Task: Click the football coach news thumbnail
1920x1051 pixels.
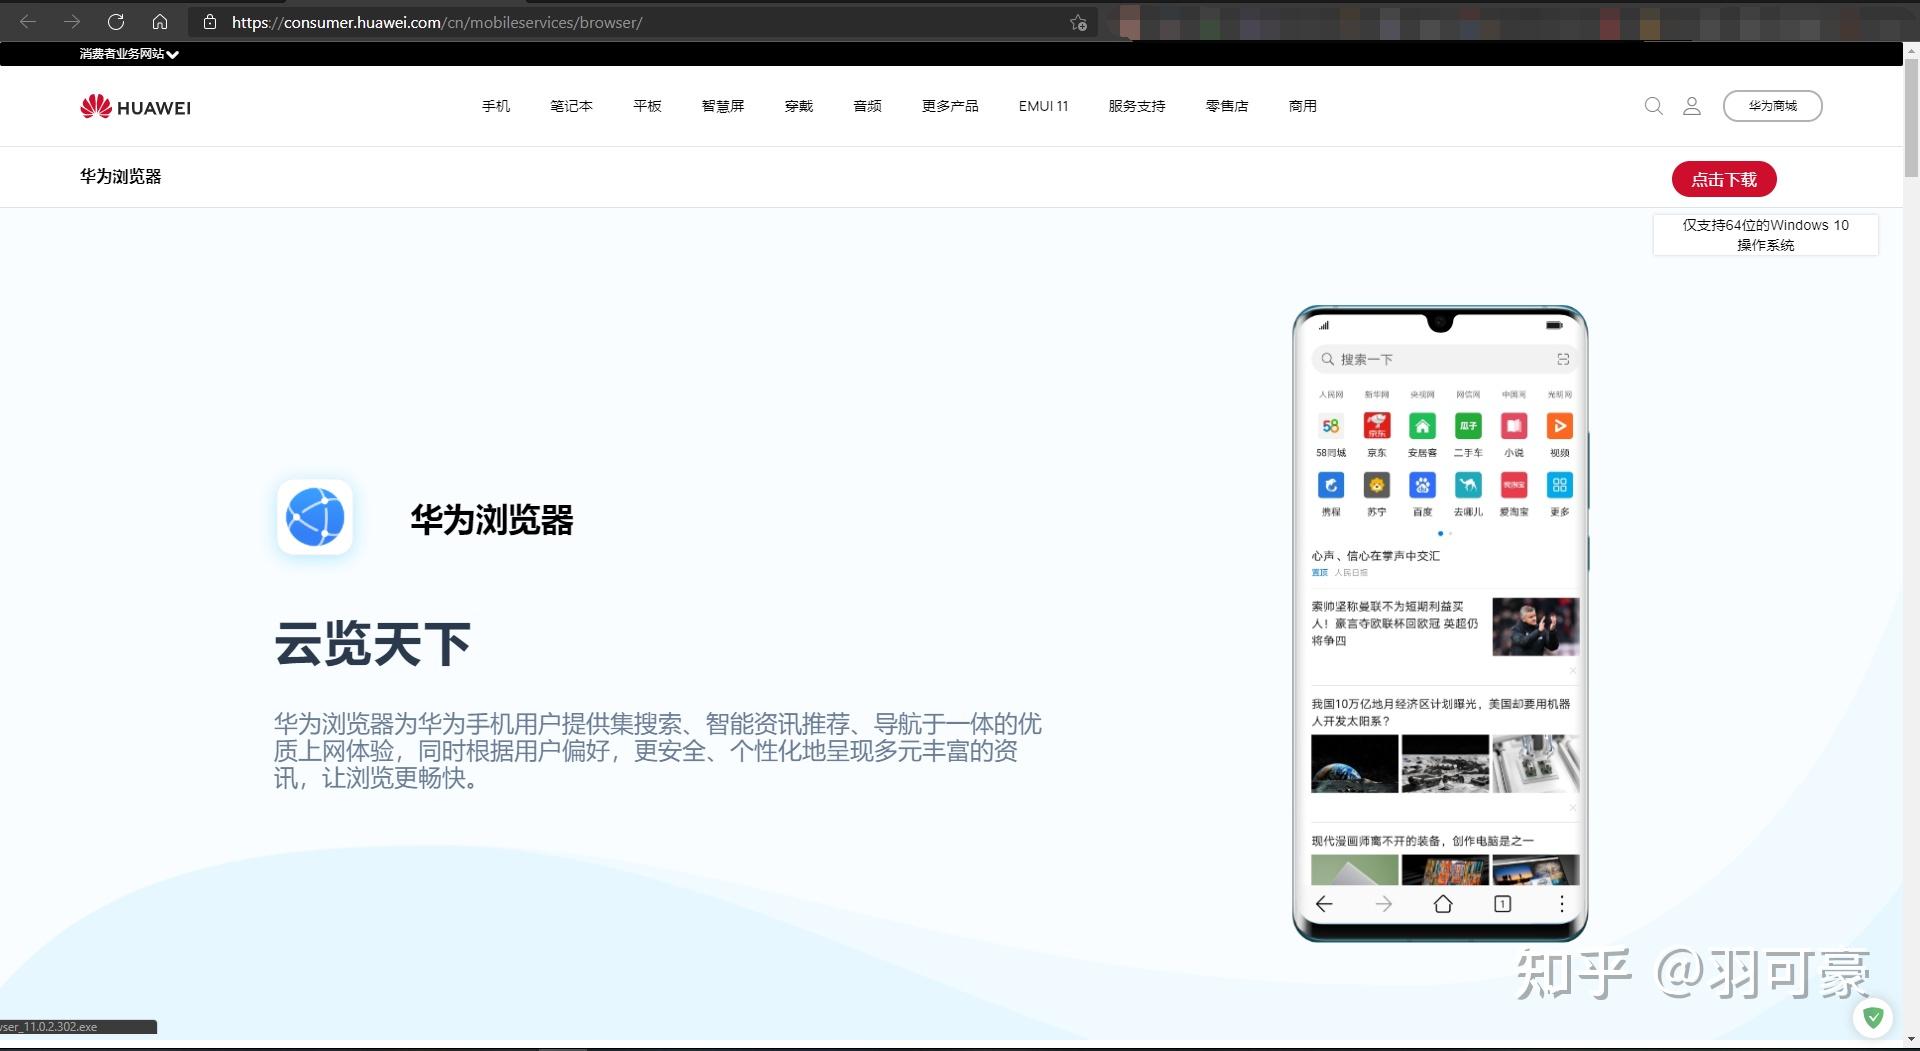Action: point(1535,627)
